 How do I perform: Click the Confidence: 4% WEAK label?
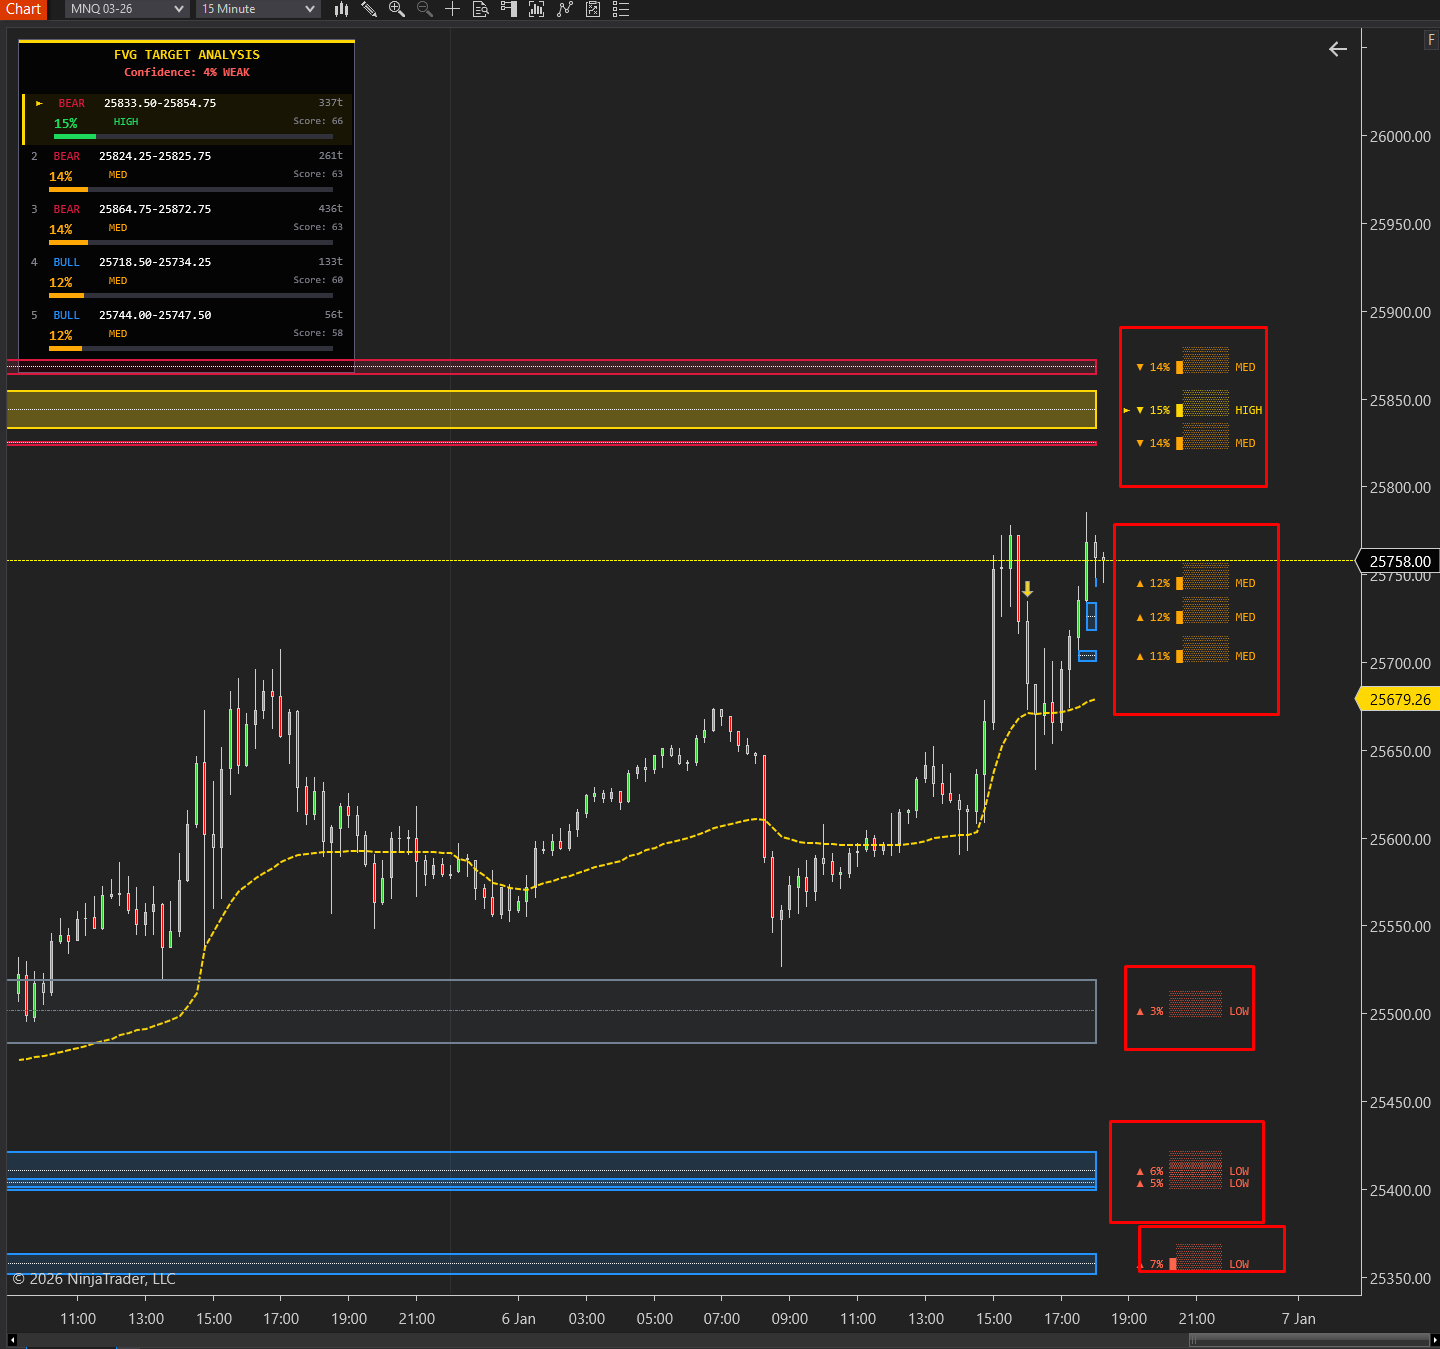187,72
